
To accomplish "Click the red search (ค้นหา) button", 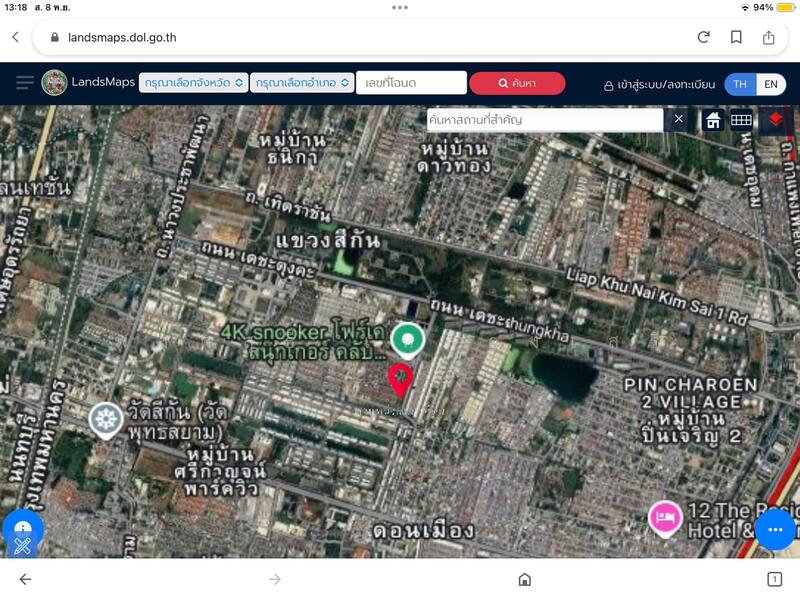I will click(517, 83).
